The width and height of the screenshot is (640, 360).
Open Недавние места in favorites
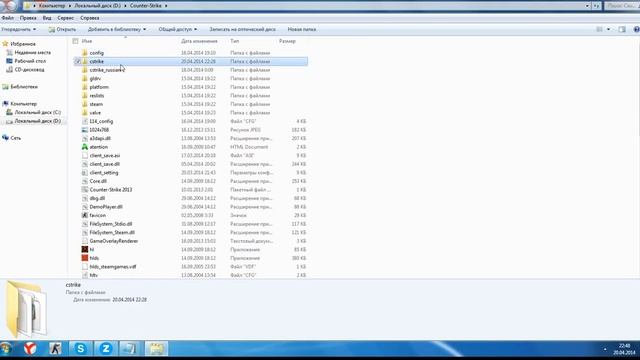32,52
